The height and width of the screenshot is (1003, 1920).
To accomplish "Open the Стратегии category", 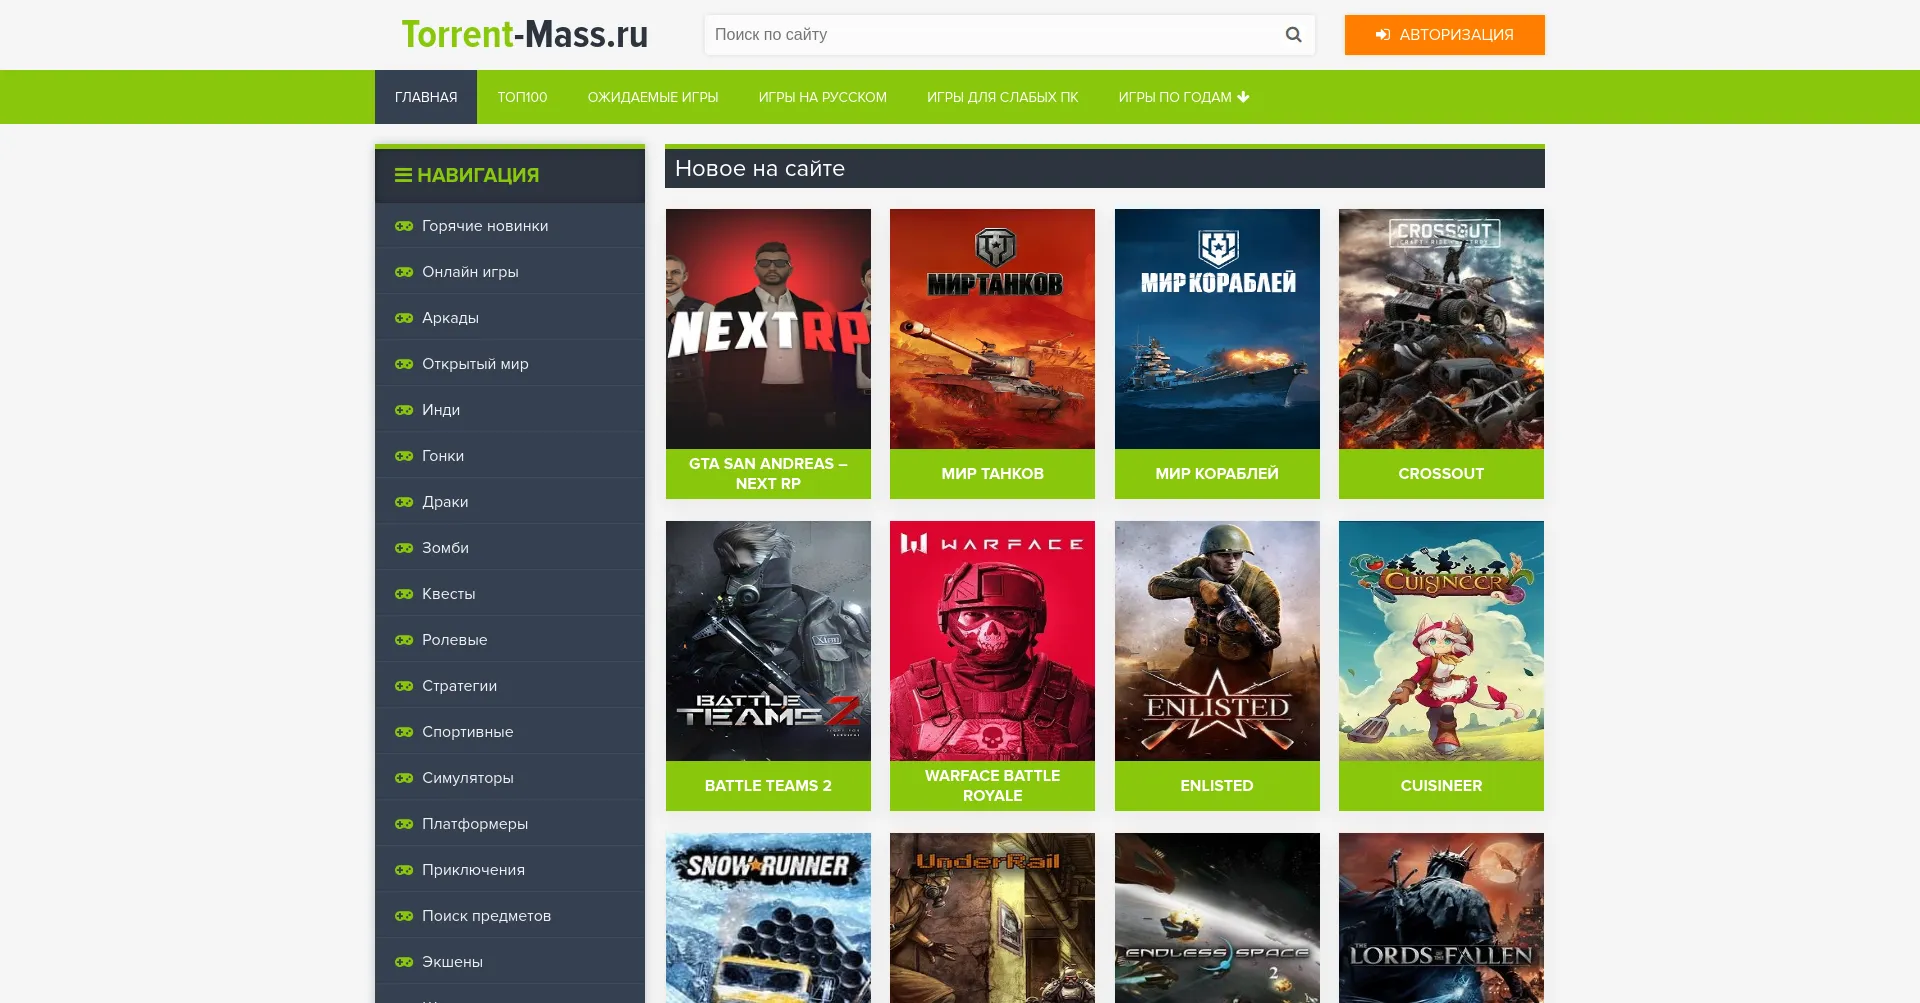I will [x=510, y=686].
